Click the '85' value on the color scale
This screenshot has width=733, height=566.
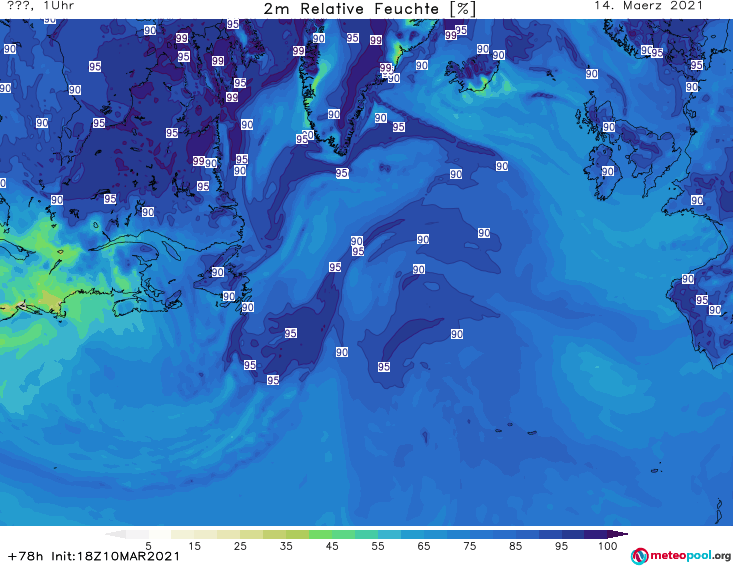click(516, 546)
